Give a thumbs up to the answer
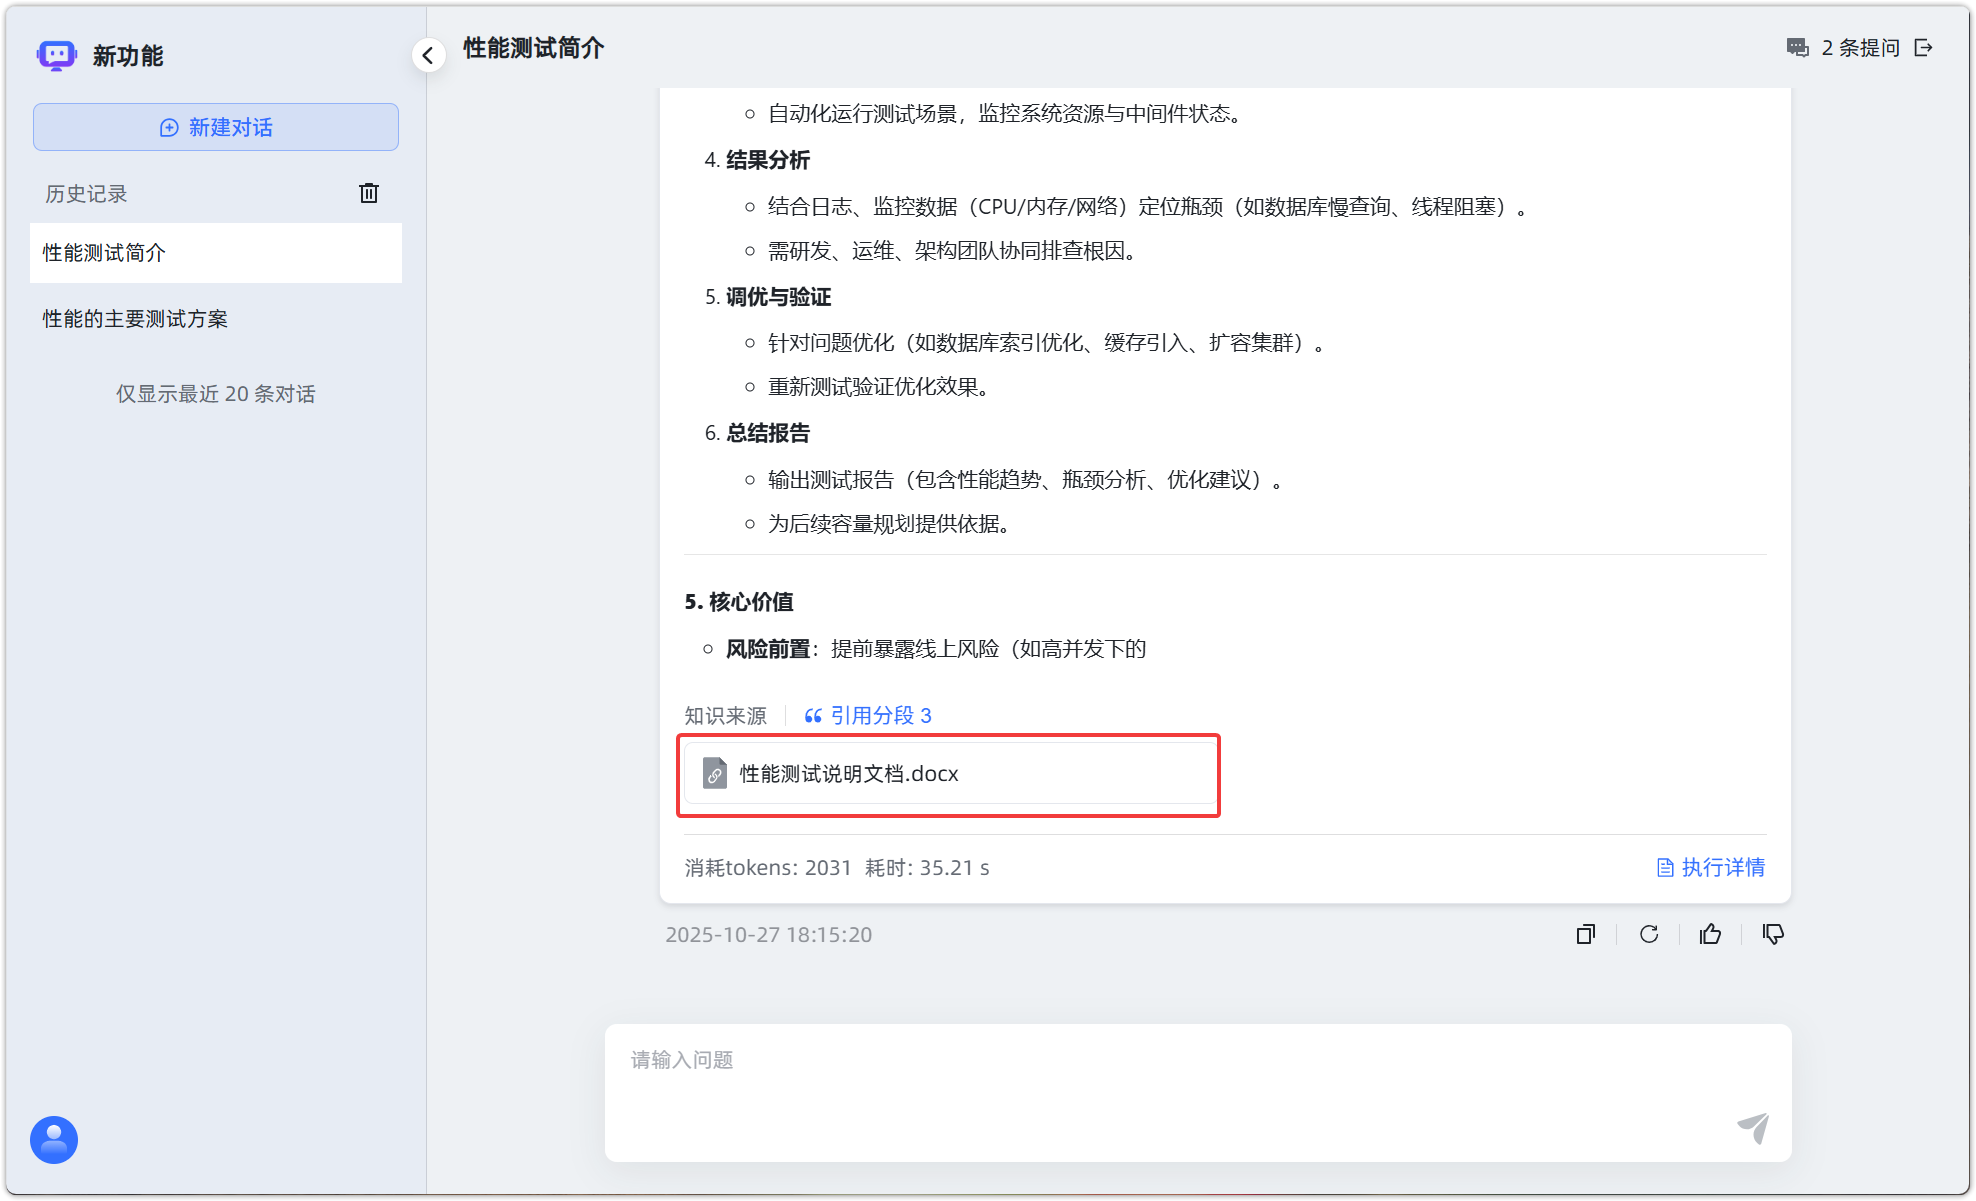Screen dimensions: 1976x1201 click(x=1710, y=934)
